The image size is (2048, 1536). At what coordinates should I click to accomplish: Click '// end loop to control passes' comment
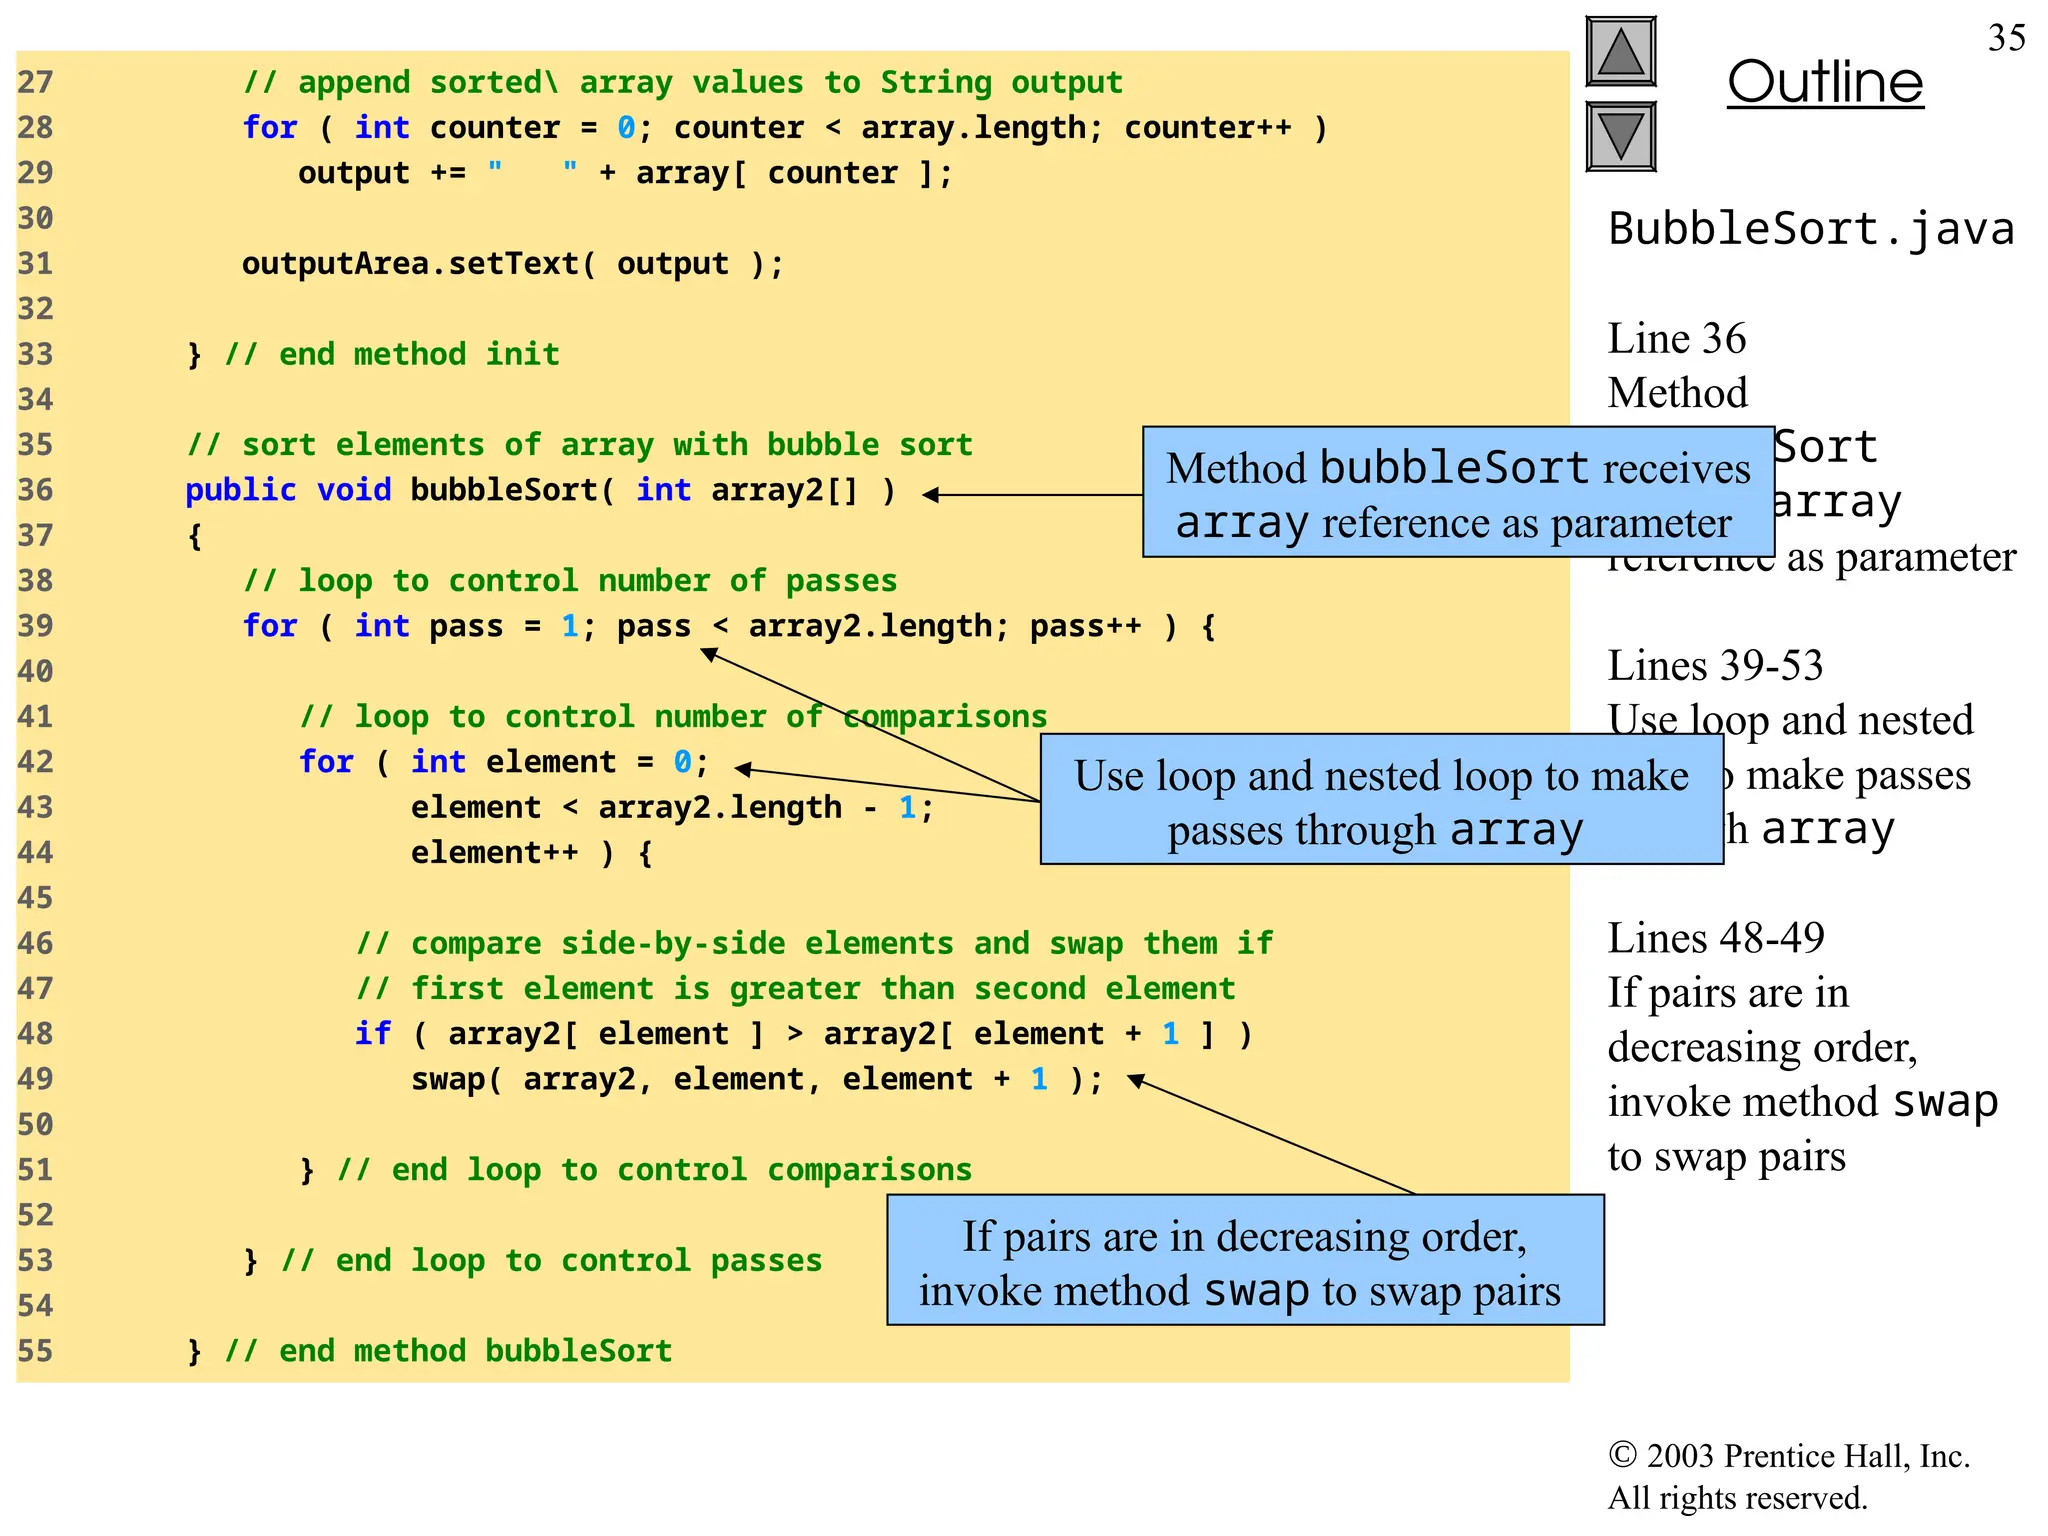(552, 1261)
